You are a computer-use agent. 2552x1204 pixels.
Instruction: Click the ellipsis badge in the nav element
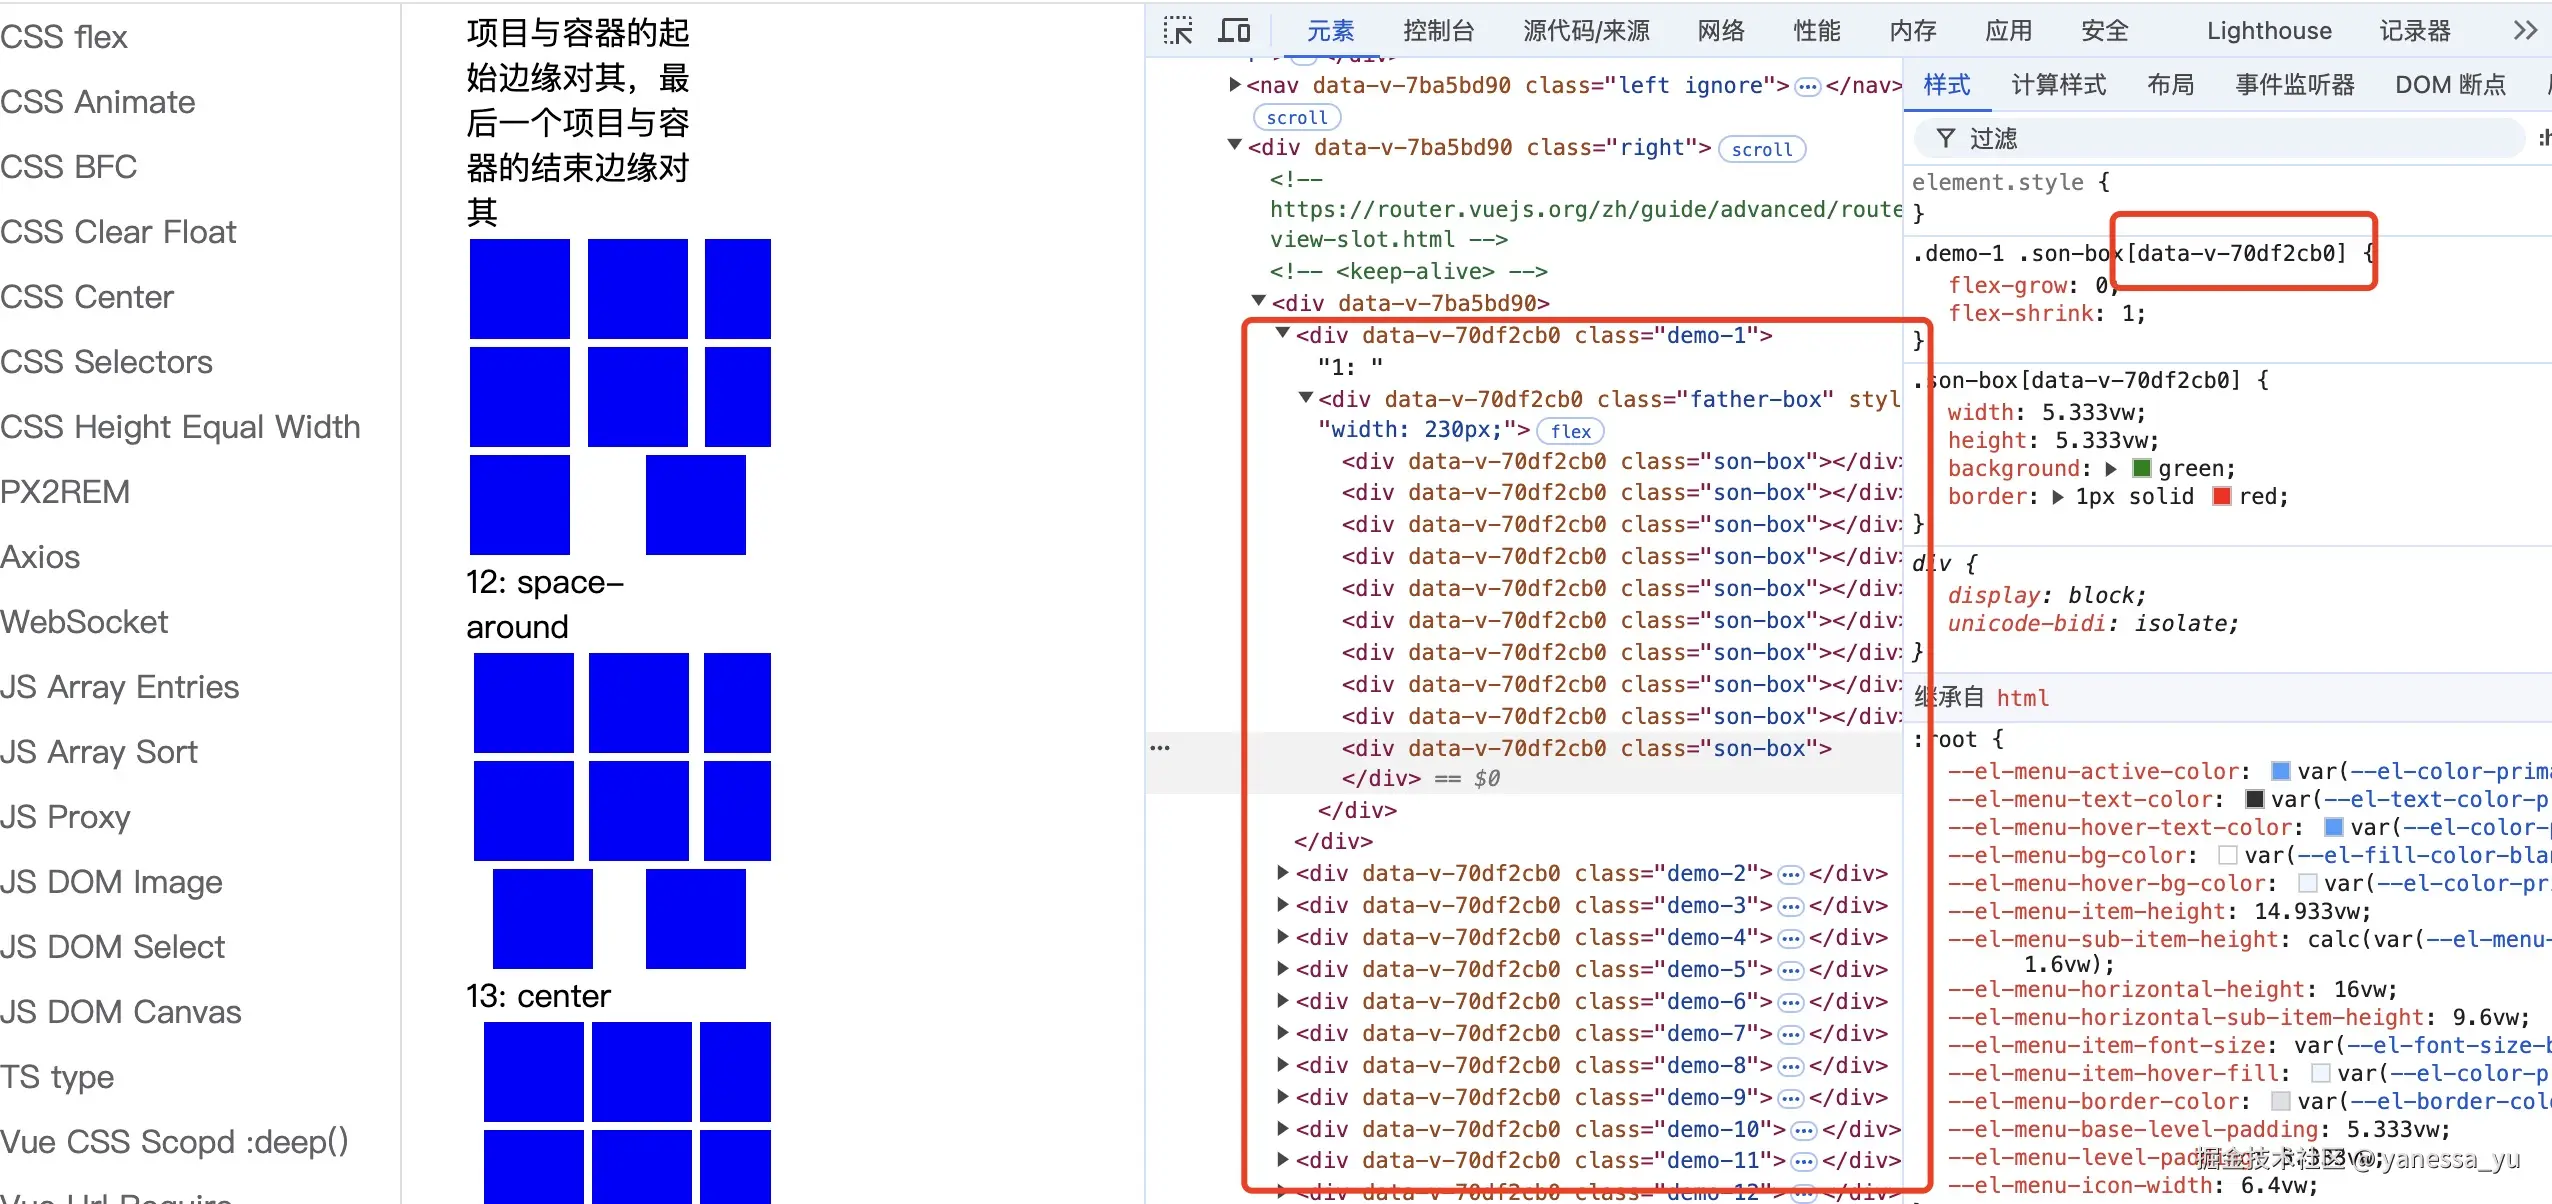pos(1807,87)
